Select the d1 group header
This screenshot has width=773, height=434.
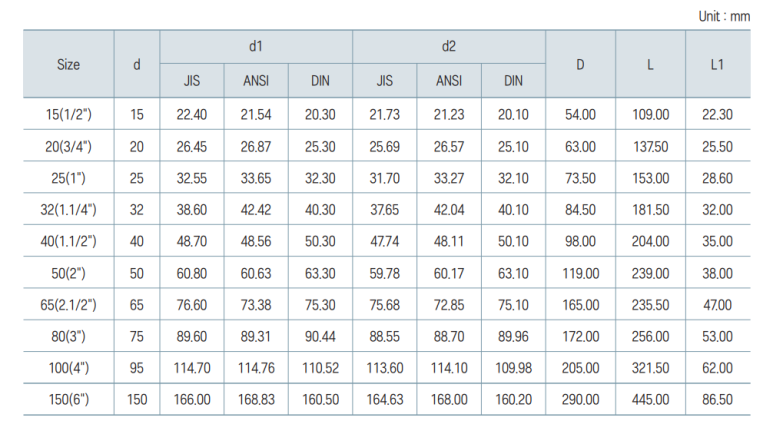click(256, 46)
